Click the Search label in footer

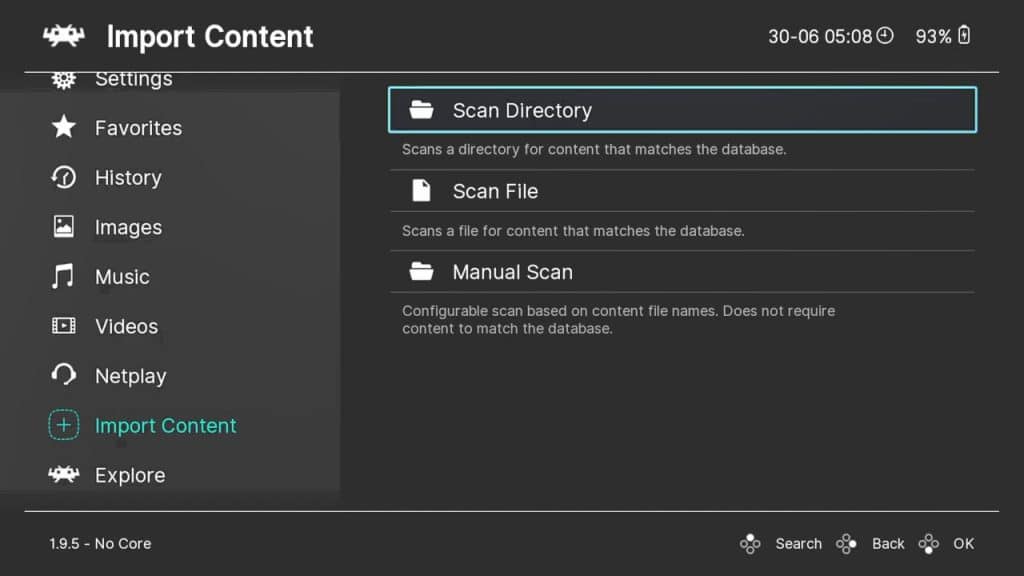click(x=798, y=543)
